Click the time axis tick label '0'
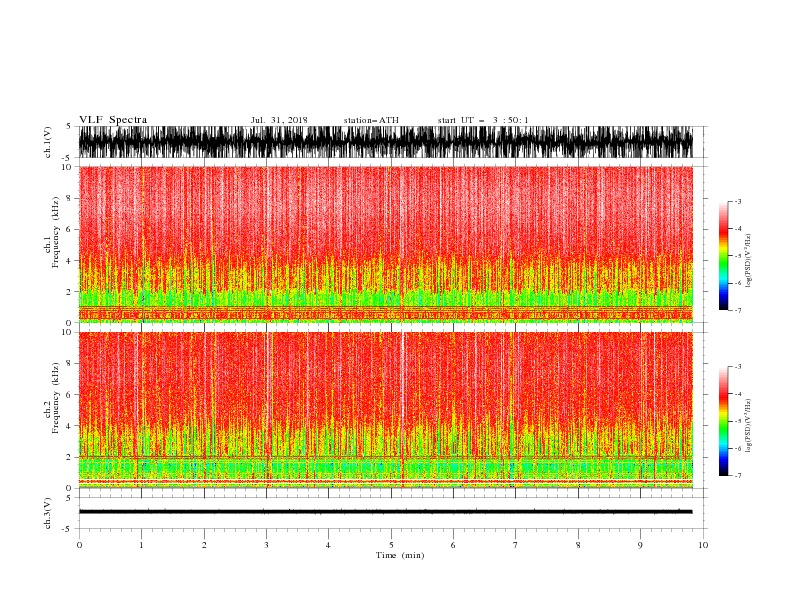This screenshot has height=612, width=792. 79,545
